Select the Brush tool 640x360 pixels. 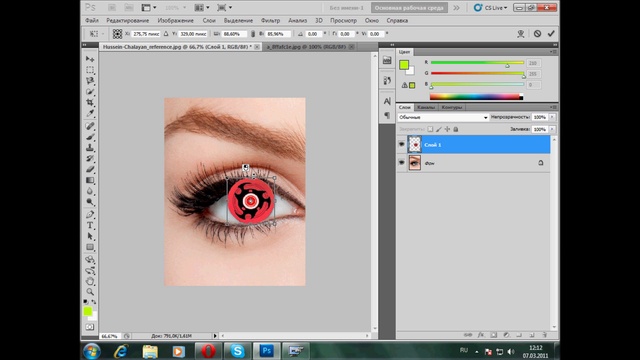click(90, 137)
